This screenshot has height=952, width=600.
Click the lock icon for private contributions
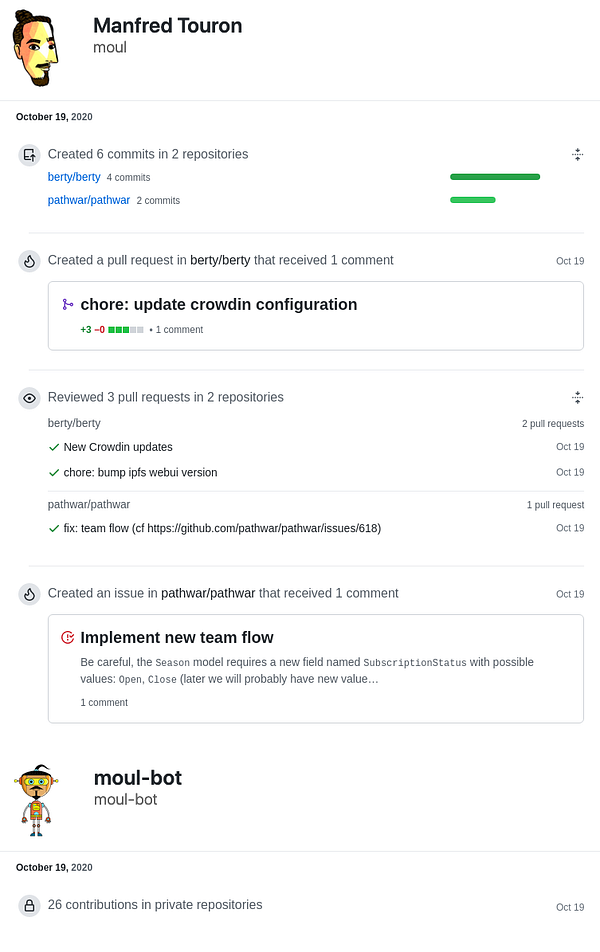(30, 906)
